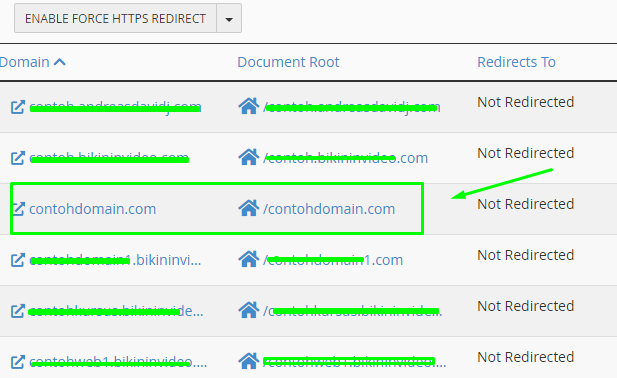Click the external-link icon in the first domain row
The width and height of the screenshot is (617, 378).
pyautogui.click(x=18, y=107)
